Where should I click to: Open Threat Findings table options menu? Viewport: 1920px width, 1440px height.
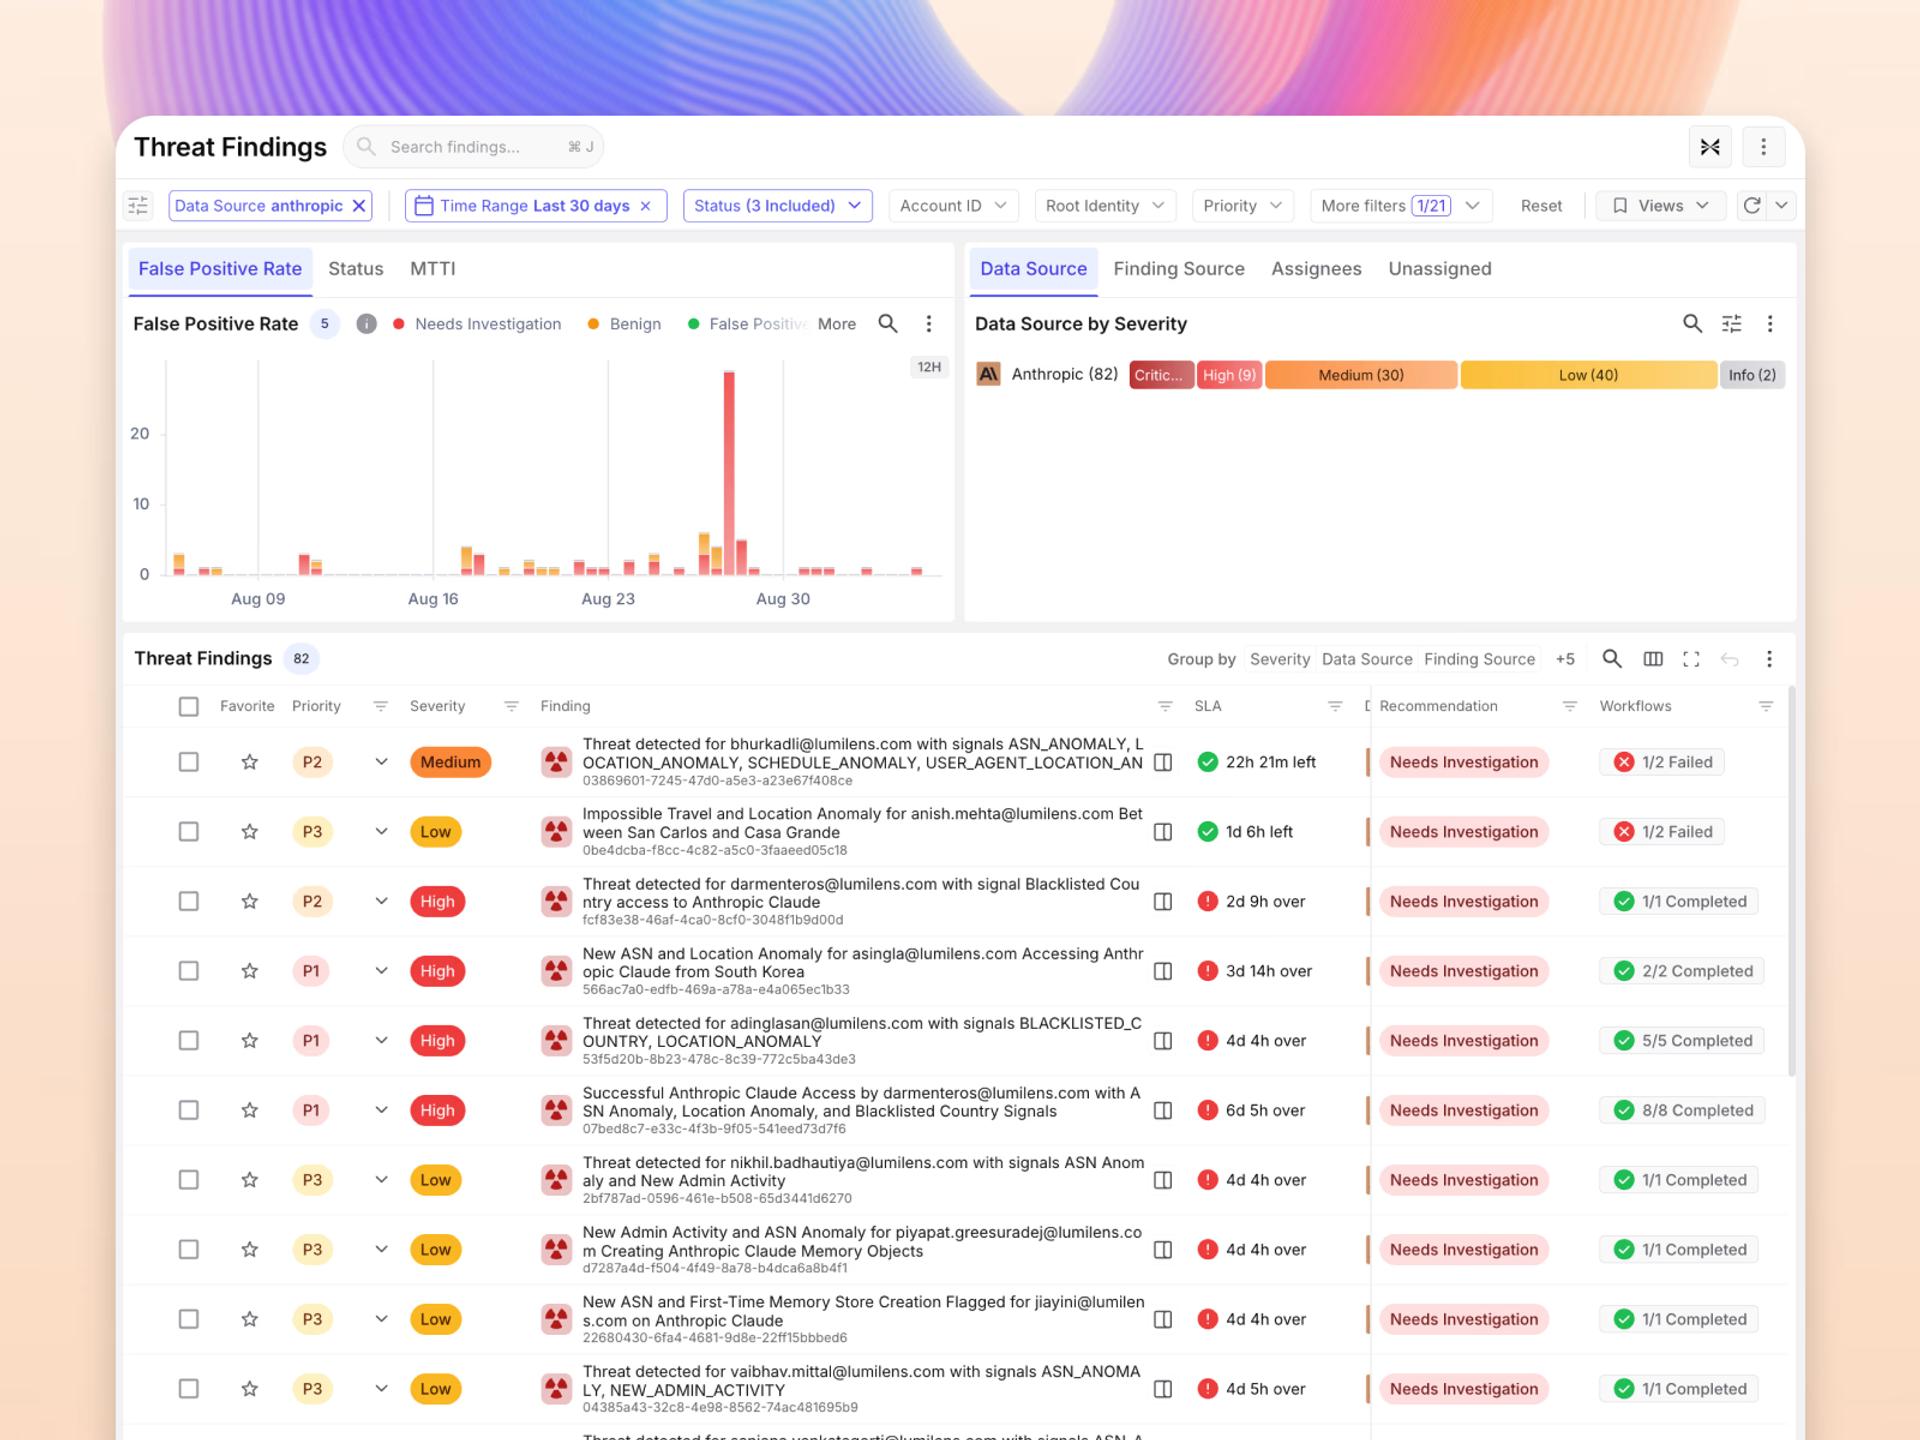tap(1769, 659)
